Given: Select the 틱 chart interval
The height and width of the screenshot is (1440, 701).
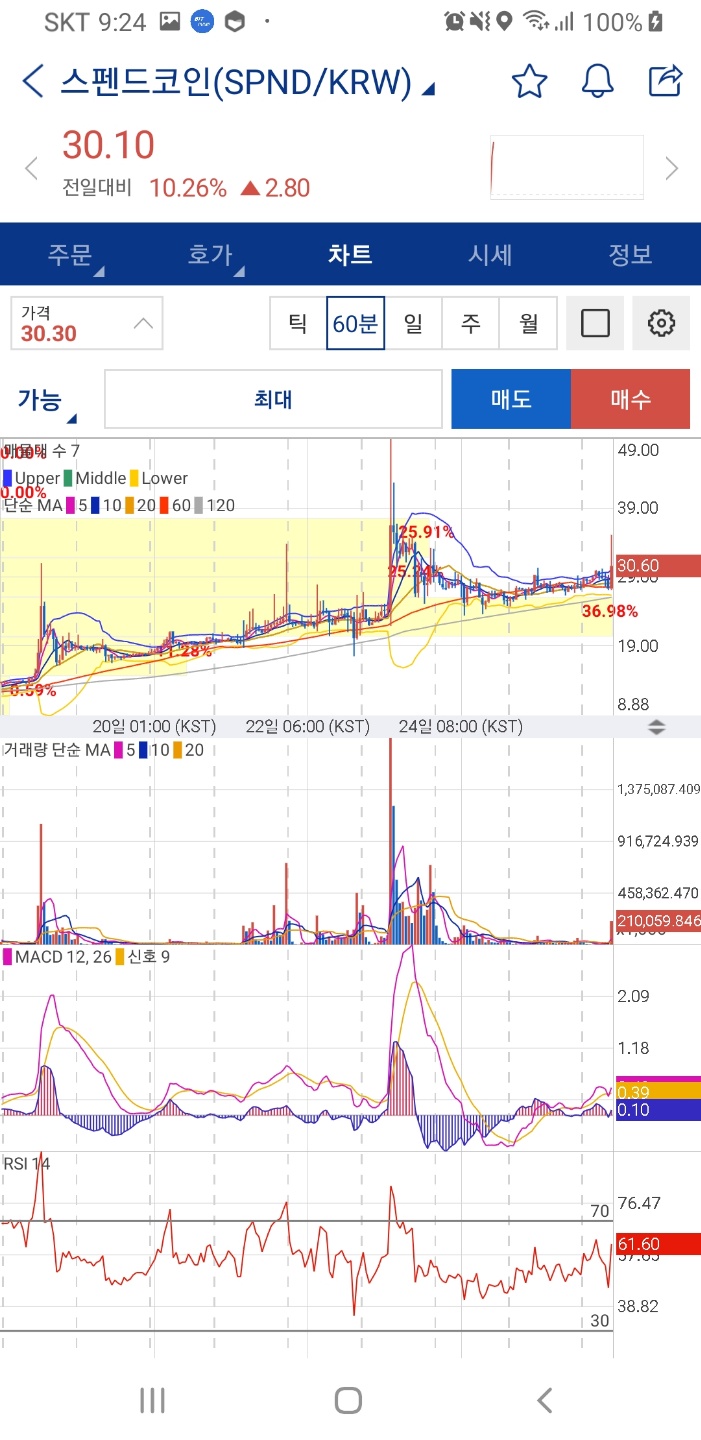Looking at the screenshot, I should [x=298, y=323].
